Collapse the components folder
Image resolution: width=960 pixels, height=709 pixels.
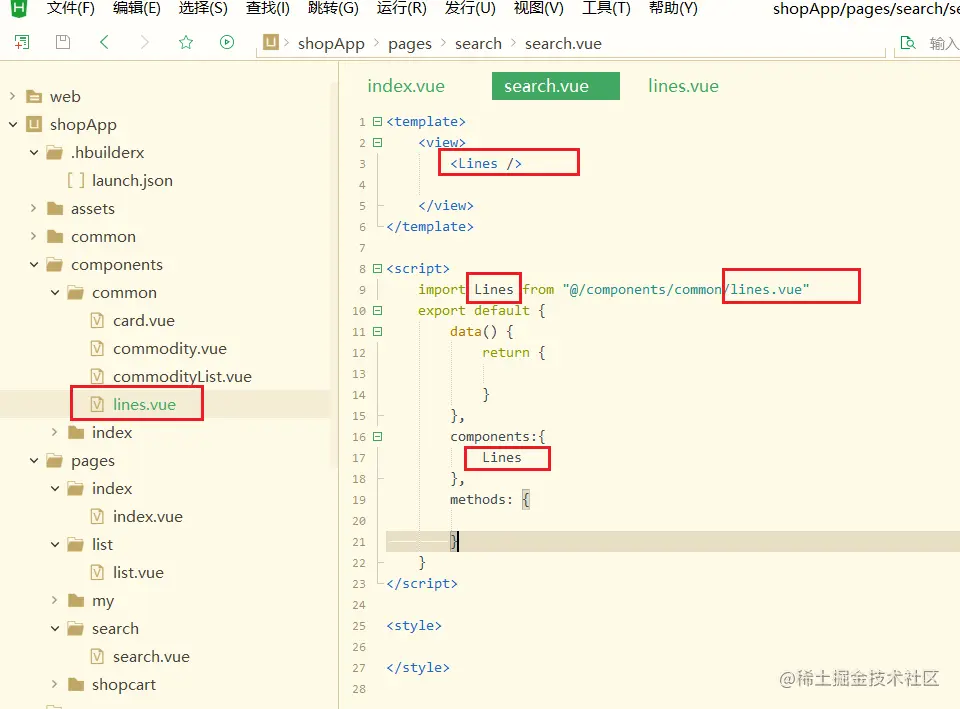point(34,264)
